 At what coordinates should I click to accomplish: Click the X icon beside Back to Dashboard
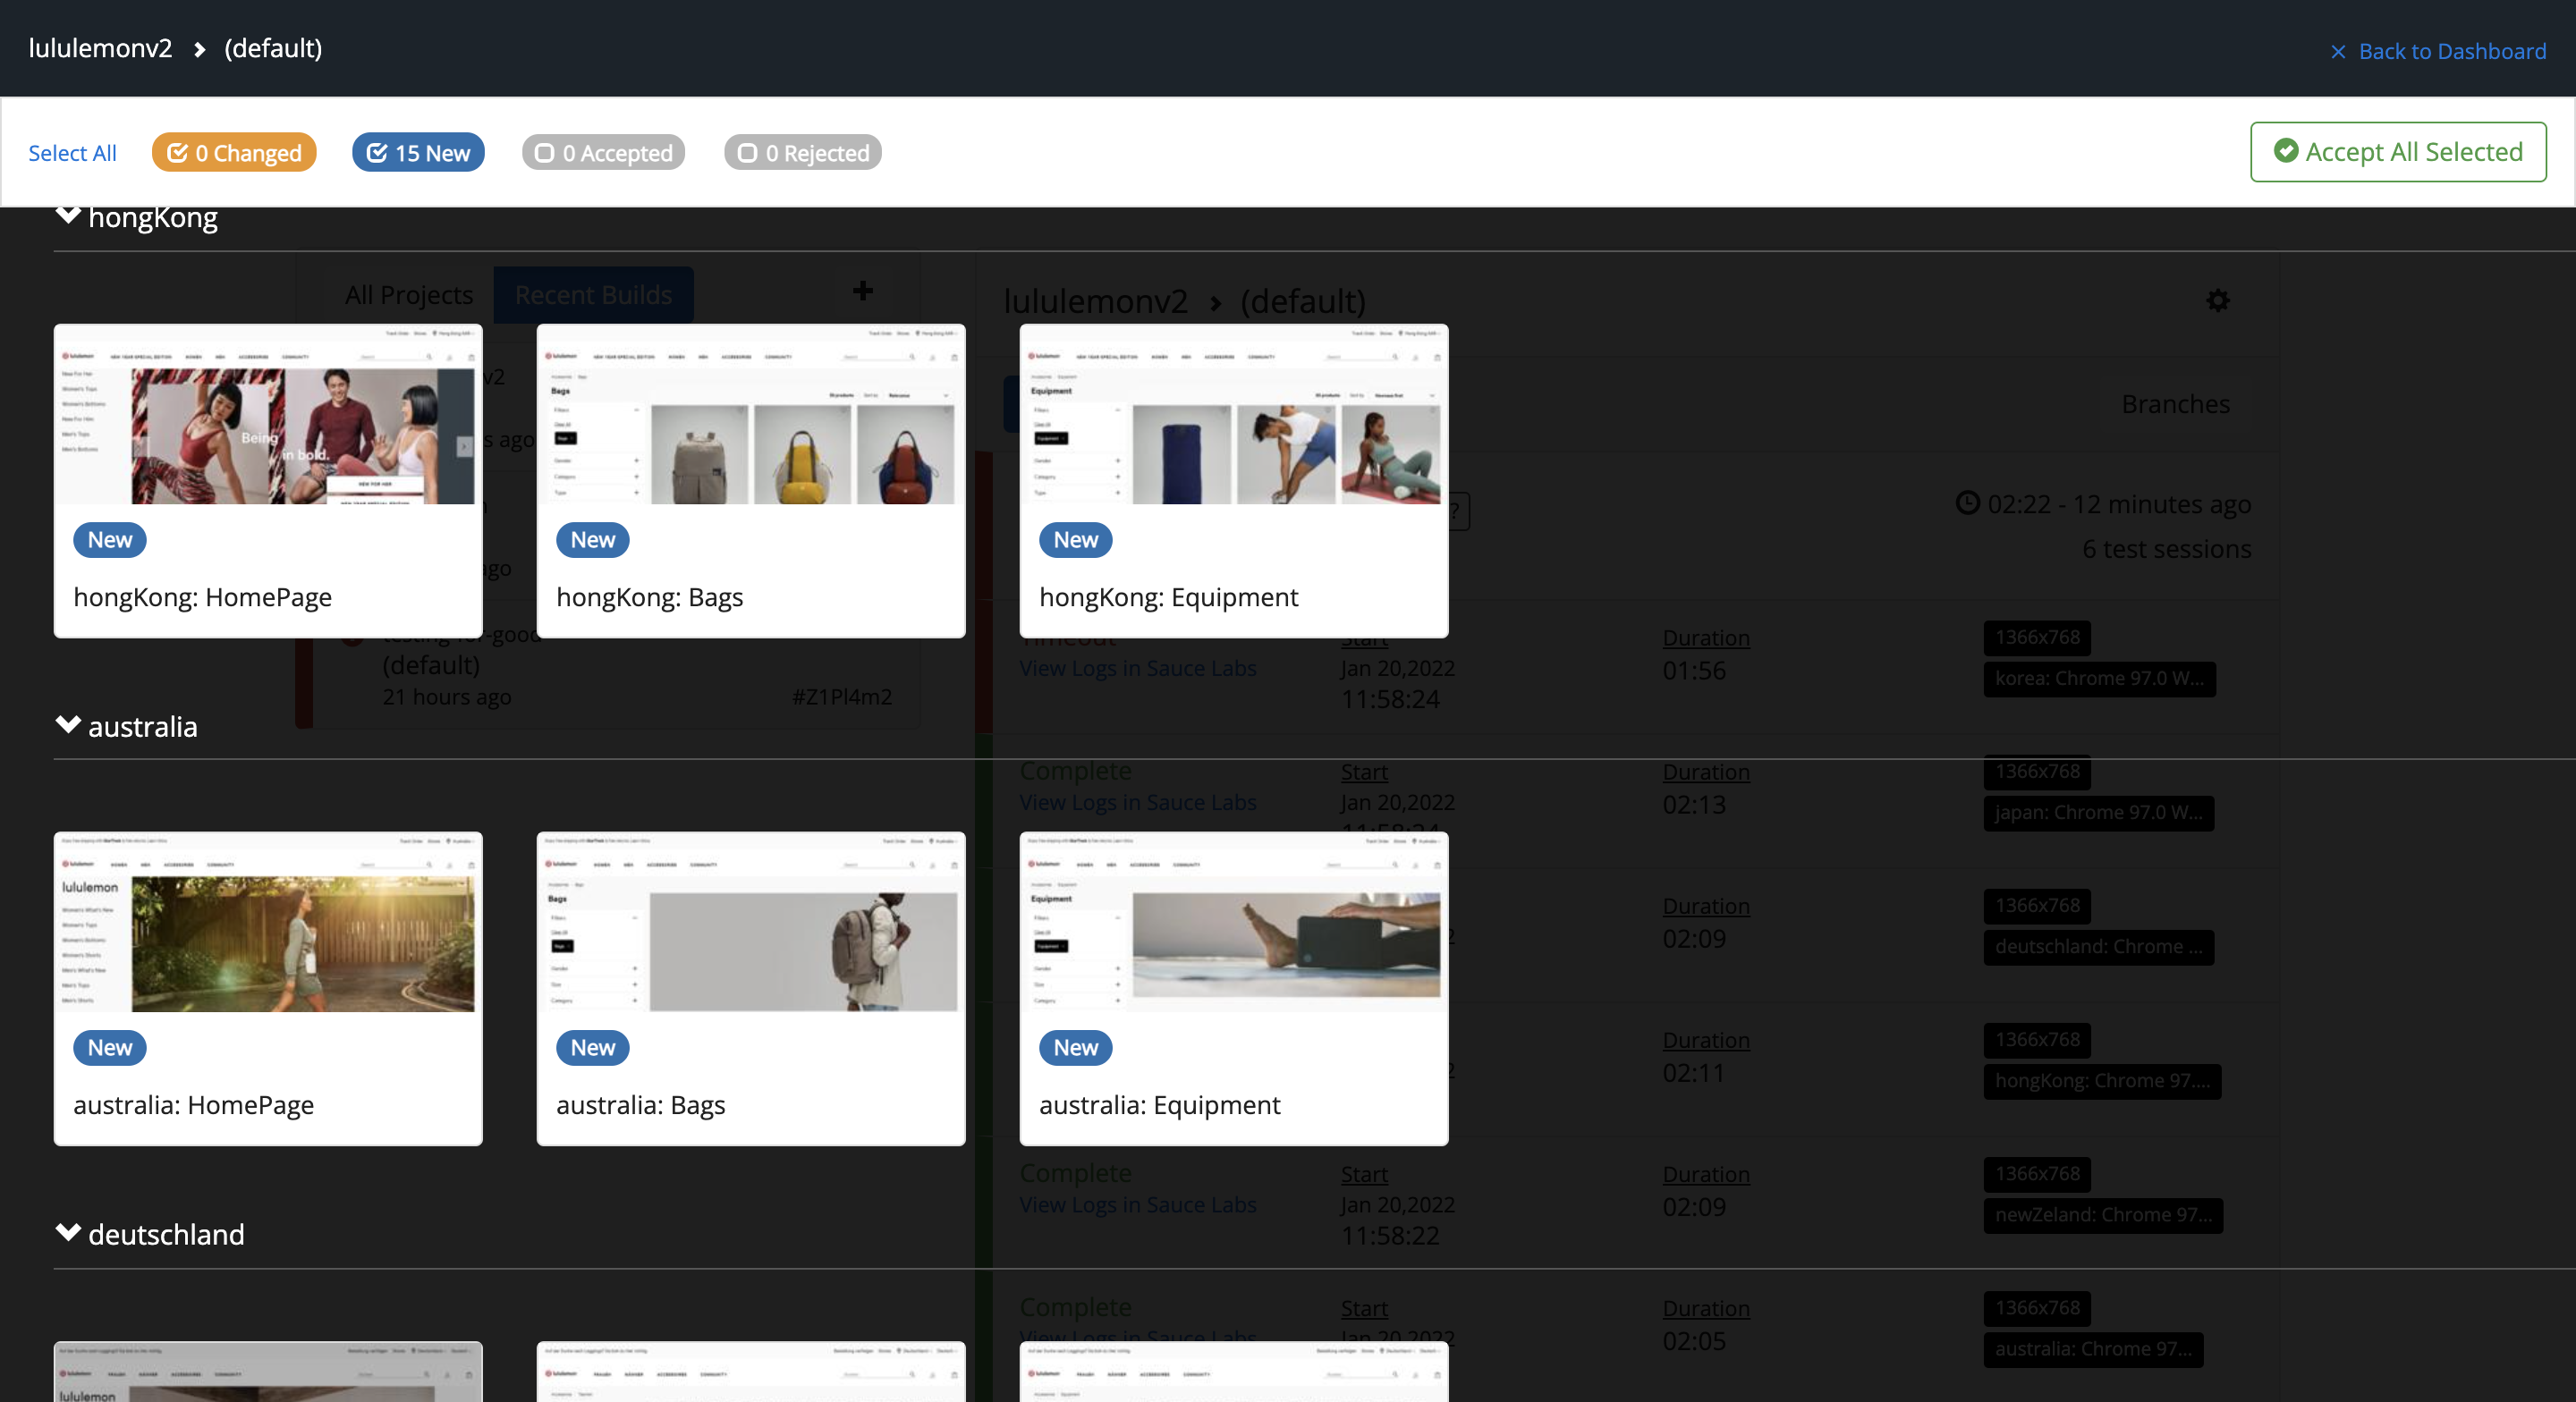click(x=2337, y=52)
